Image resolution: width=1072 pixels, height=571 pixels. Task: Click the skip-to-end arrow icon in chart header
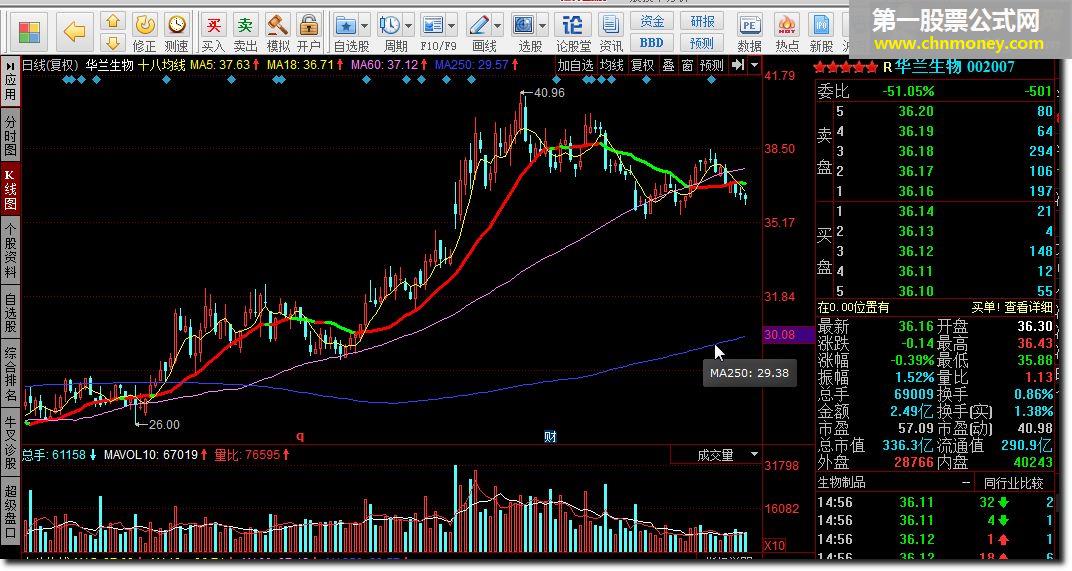(x=738, y=65)
